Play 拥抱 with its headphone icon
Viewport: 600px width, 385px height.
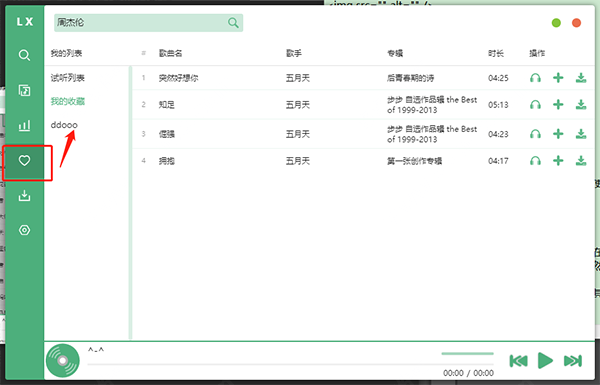535,161
